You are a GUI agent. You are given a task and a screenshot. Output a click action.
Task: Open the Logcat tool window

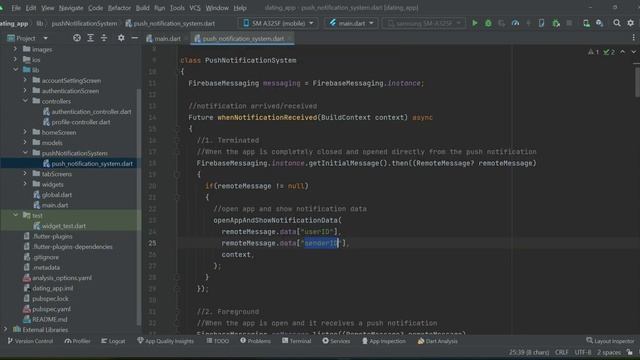[x=113, y=341]
